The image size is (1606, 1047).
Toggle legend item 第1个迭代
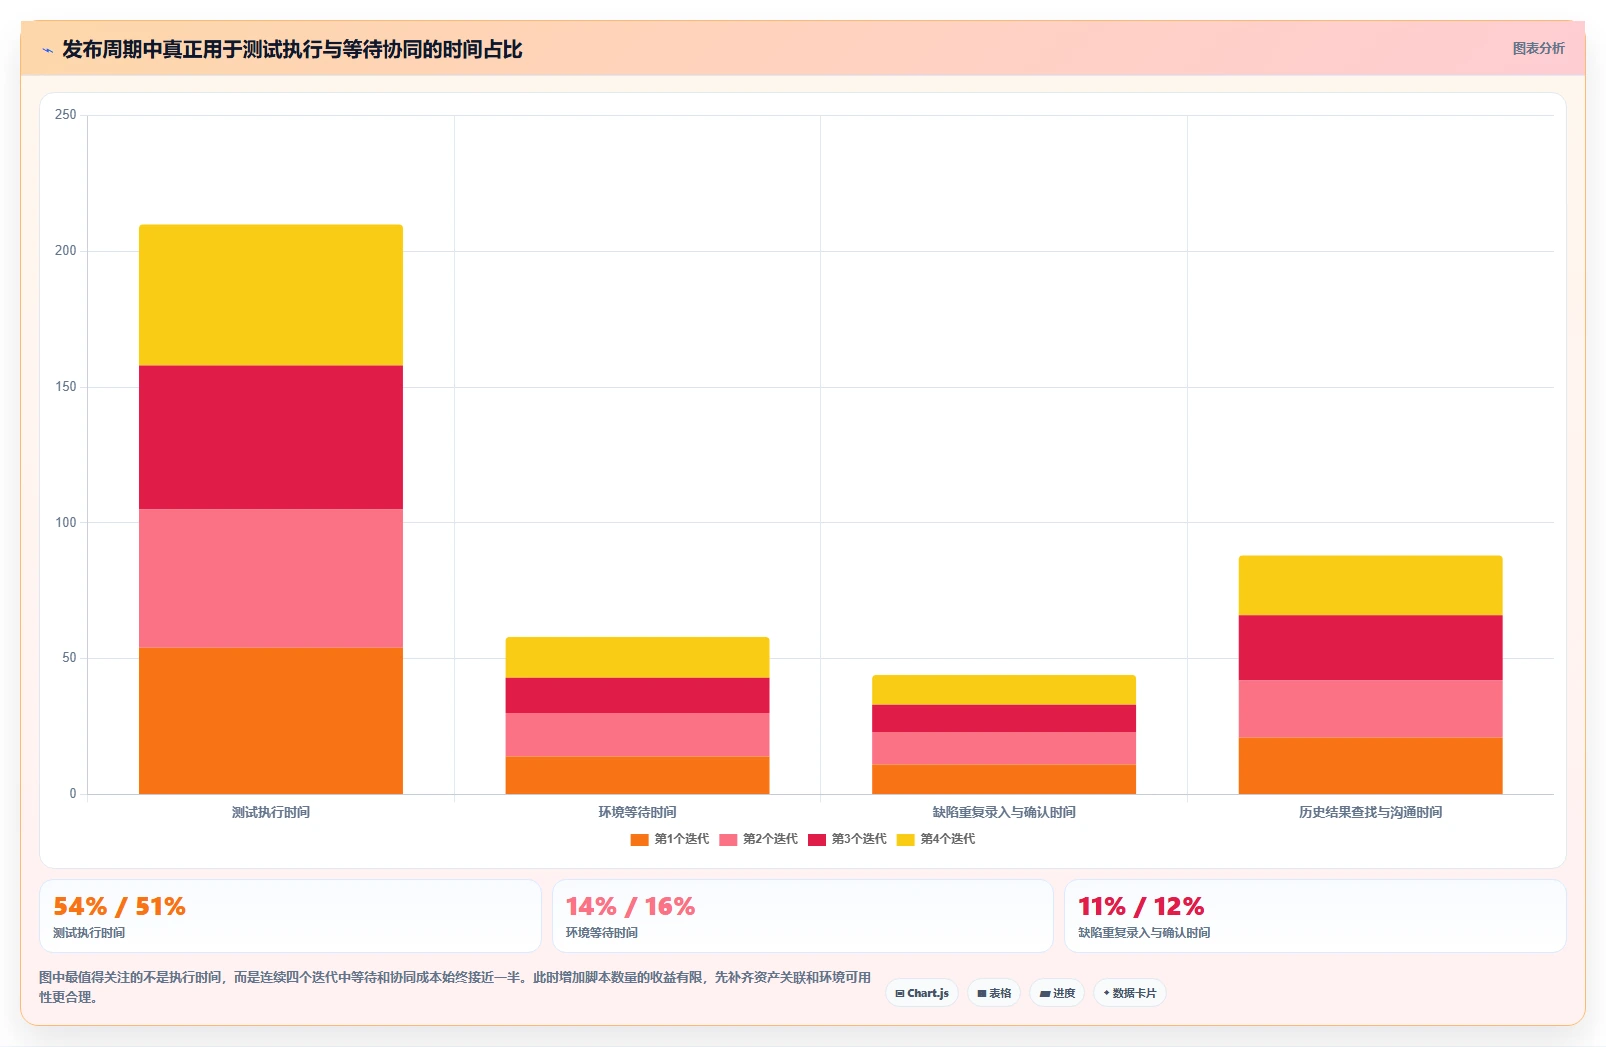pos(669,839)
